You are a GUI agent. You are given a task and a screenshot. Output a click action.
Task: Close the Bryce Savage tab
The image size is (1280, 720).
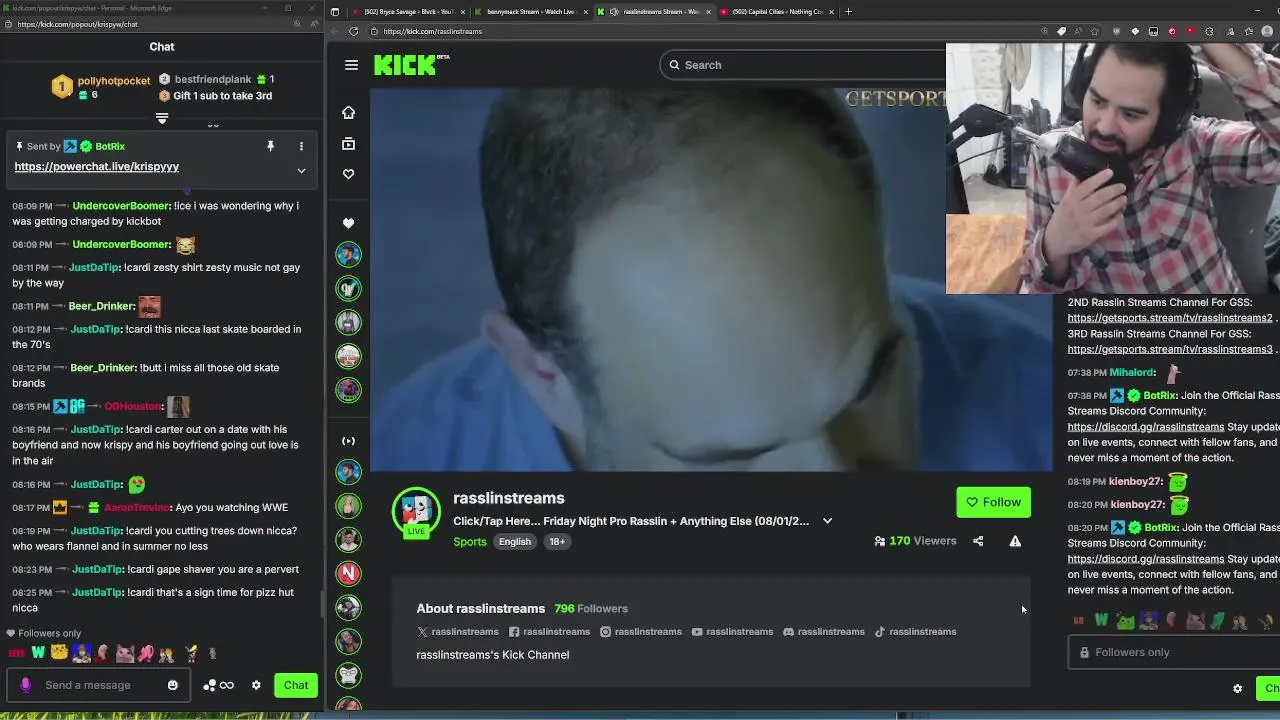(x=463, y=12)
